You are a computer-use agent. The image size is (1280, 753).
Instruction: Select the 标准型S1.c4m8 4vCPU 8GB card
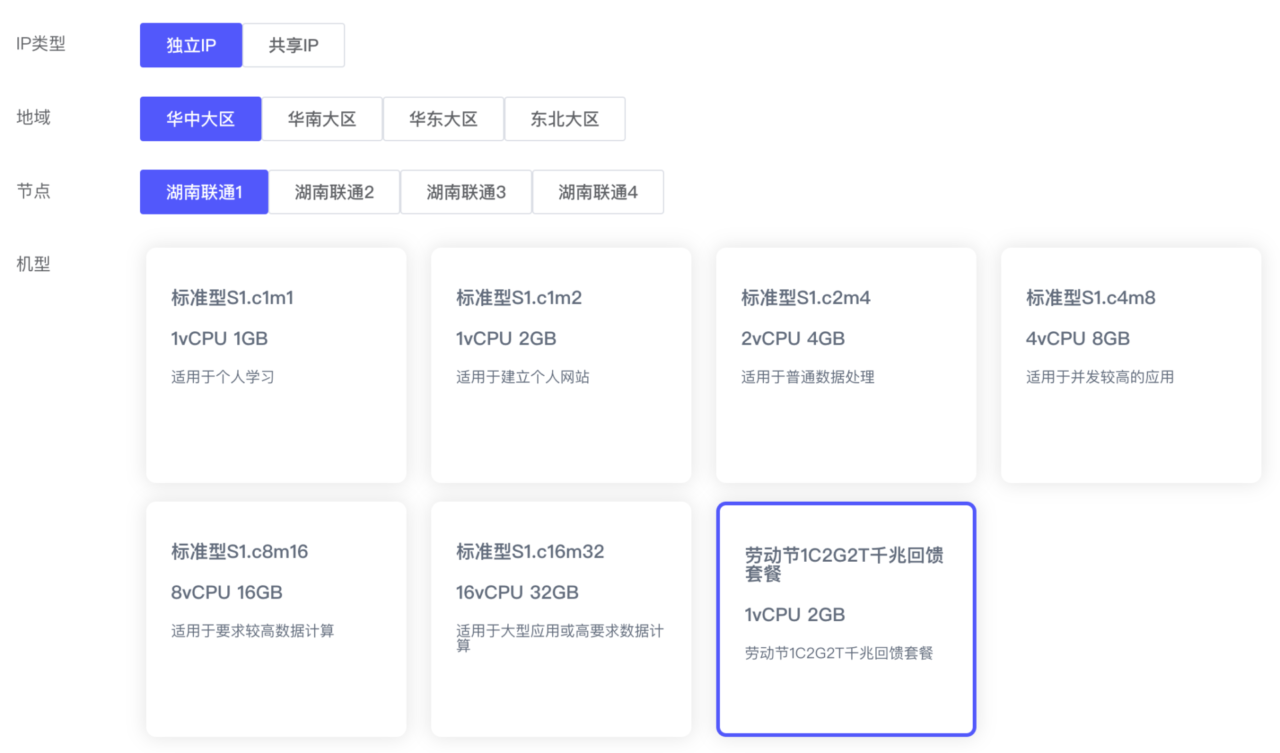(x=1131, y=365)
